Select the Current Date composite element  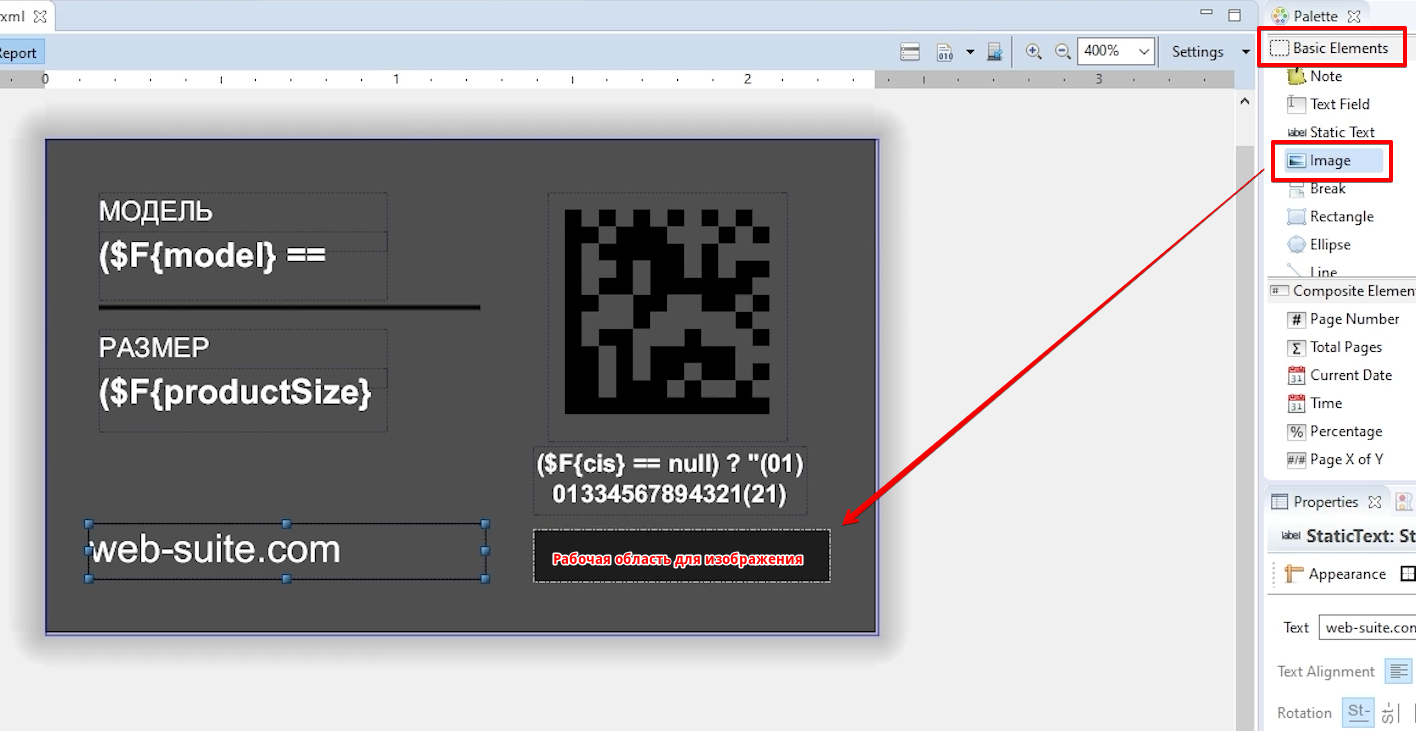(1338, 375)
